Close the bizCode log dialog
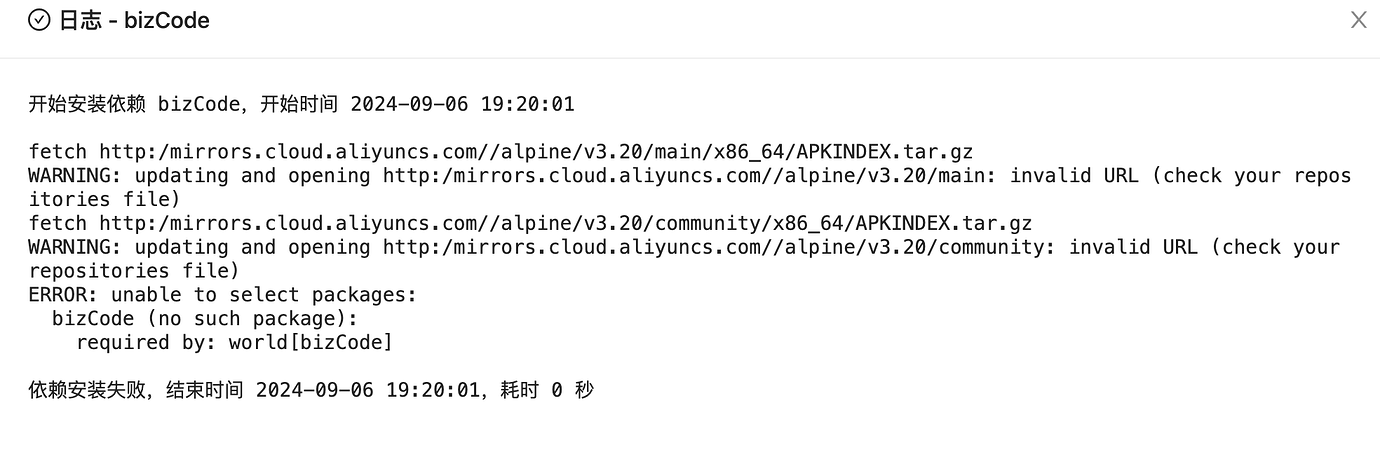 pyautogui.click(x=1358, y=20)
